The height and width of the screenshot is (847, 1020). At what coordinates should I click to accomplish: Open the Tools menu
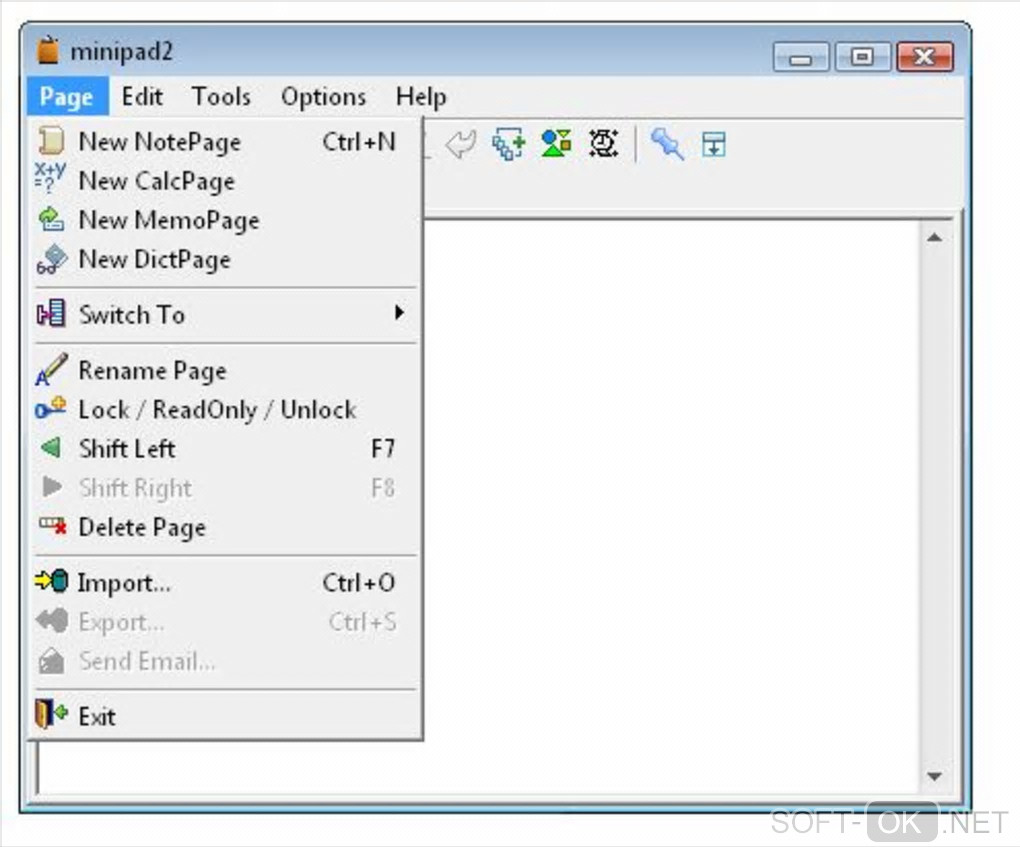coord(221,96)
